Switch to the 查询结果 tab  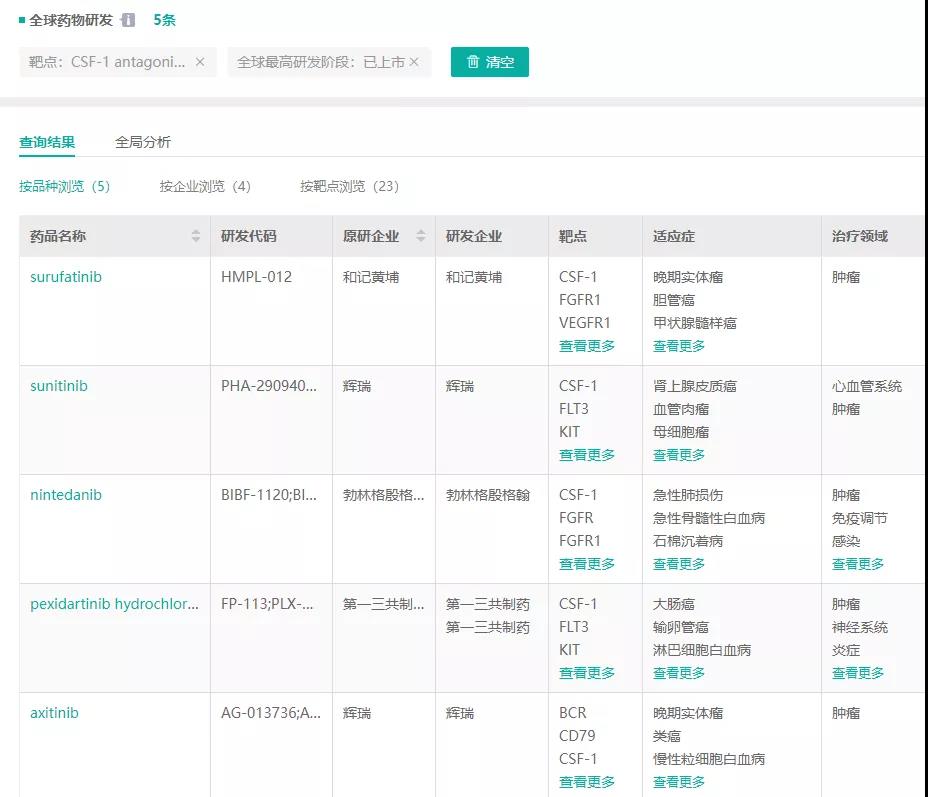click(x=47, y=142)
